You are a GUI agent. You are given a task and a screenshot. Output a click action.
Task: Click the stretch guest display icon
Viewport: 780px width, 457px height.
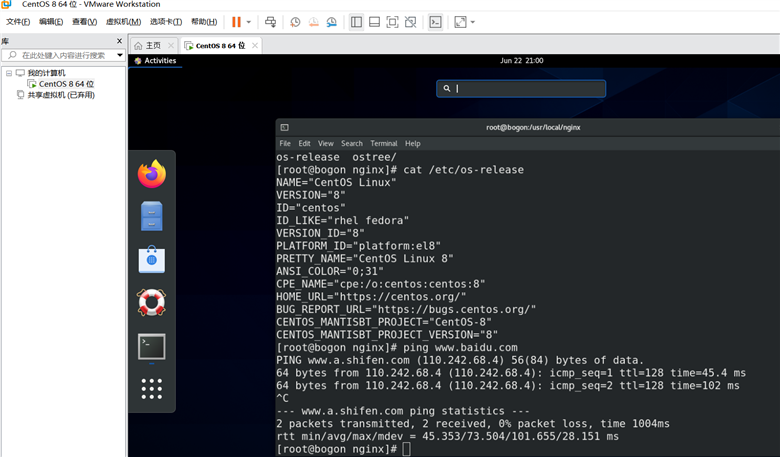point(460,22)
